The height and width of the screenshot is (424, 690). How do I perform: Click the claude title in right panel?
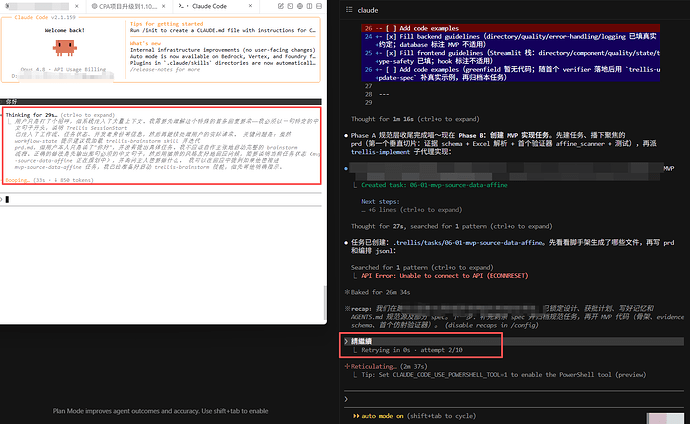tap(368, 10)
